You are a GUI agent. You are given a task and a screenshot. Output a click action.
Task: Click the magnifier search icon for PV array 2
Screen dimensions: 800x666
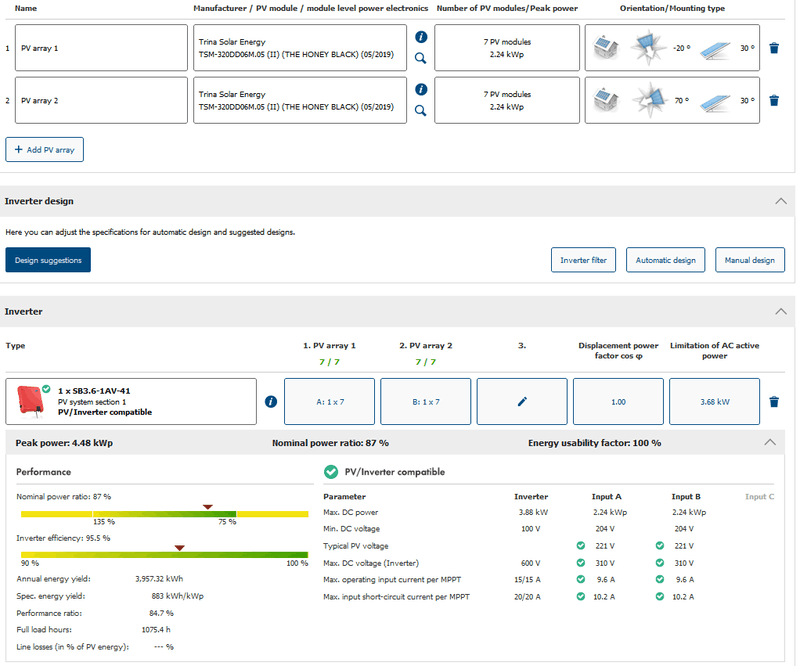421,110
